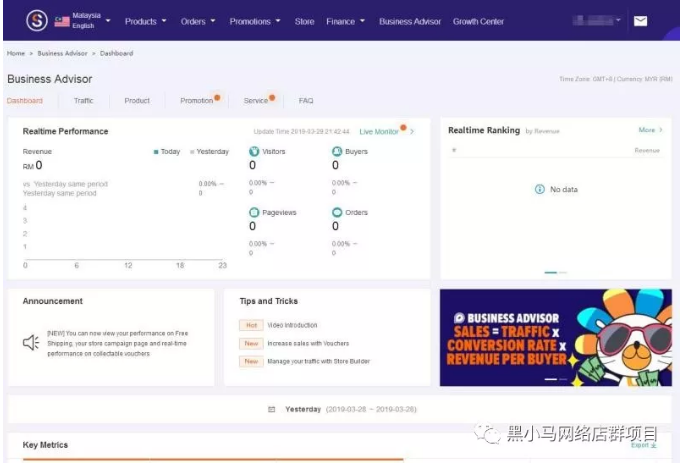Viewport: 681px width, 472px height.
Task: Switch to the Traffic tab
Action: [83, 101]
